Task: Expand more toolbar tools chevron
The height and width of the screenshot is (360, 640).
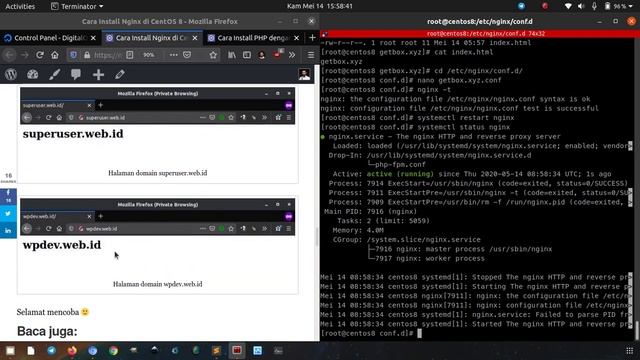Action: (x=292, y=55)
